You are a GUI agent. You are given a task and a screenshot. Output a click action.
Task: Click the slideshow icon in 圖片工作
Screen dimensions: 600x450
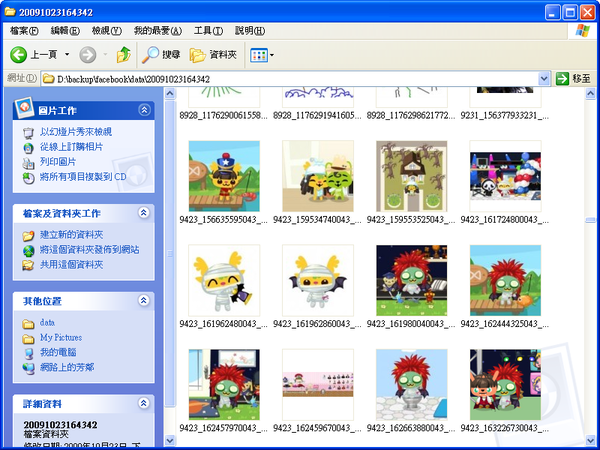(28, 133)
